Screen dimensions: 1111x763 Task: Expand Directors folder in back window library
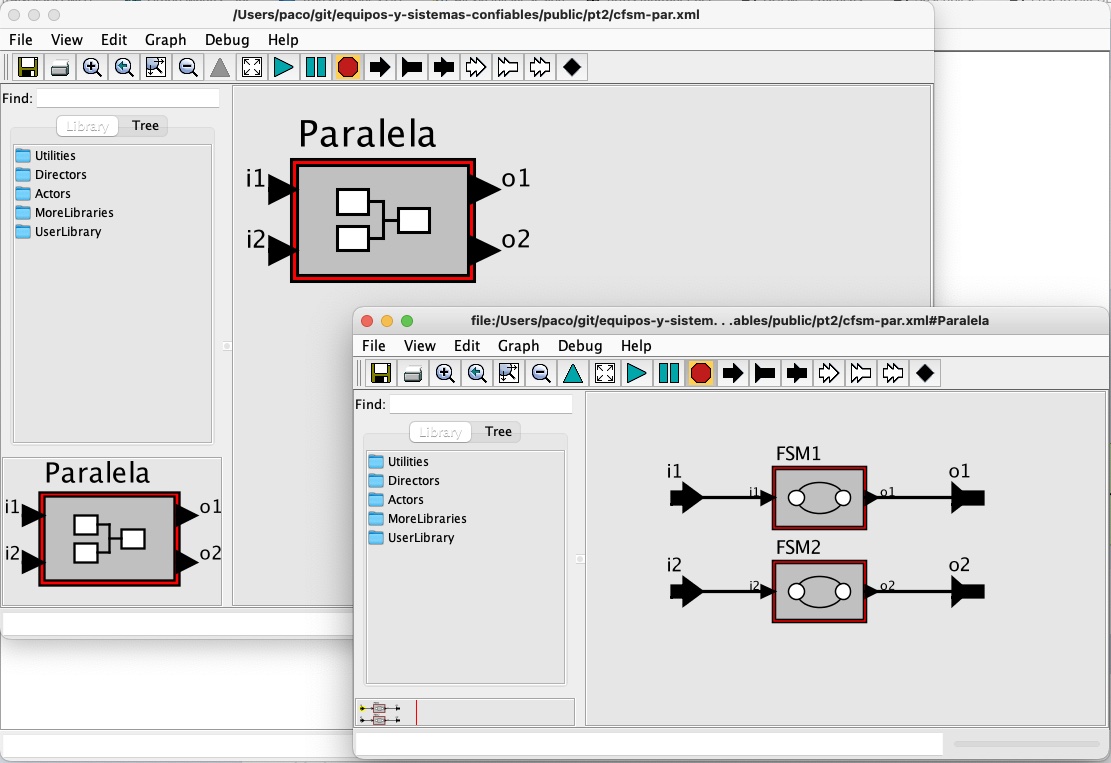pos(52,174)
